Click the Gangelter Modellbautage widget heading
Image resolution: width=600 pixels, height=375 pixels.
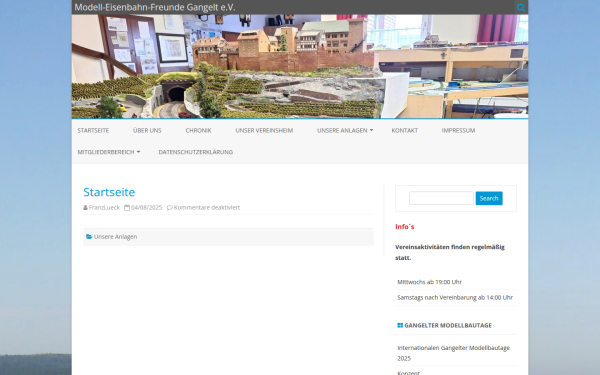[x=448, y=325]
